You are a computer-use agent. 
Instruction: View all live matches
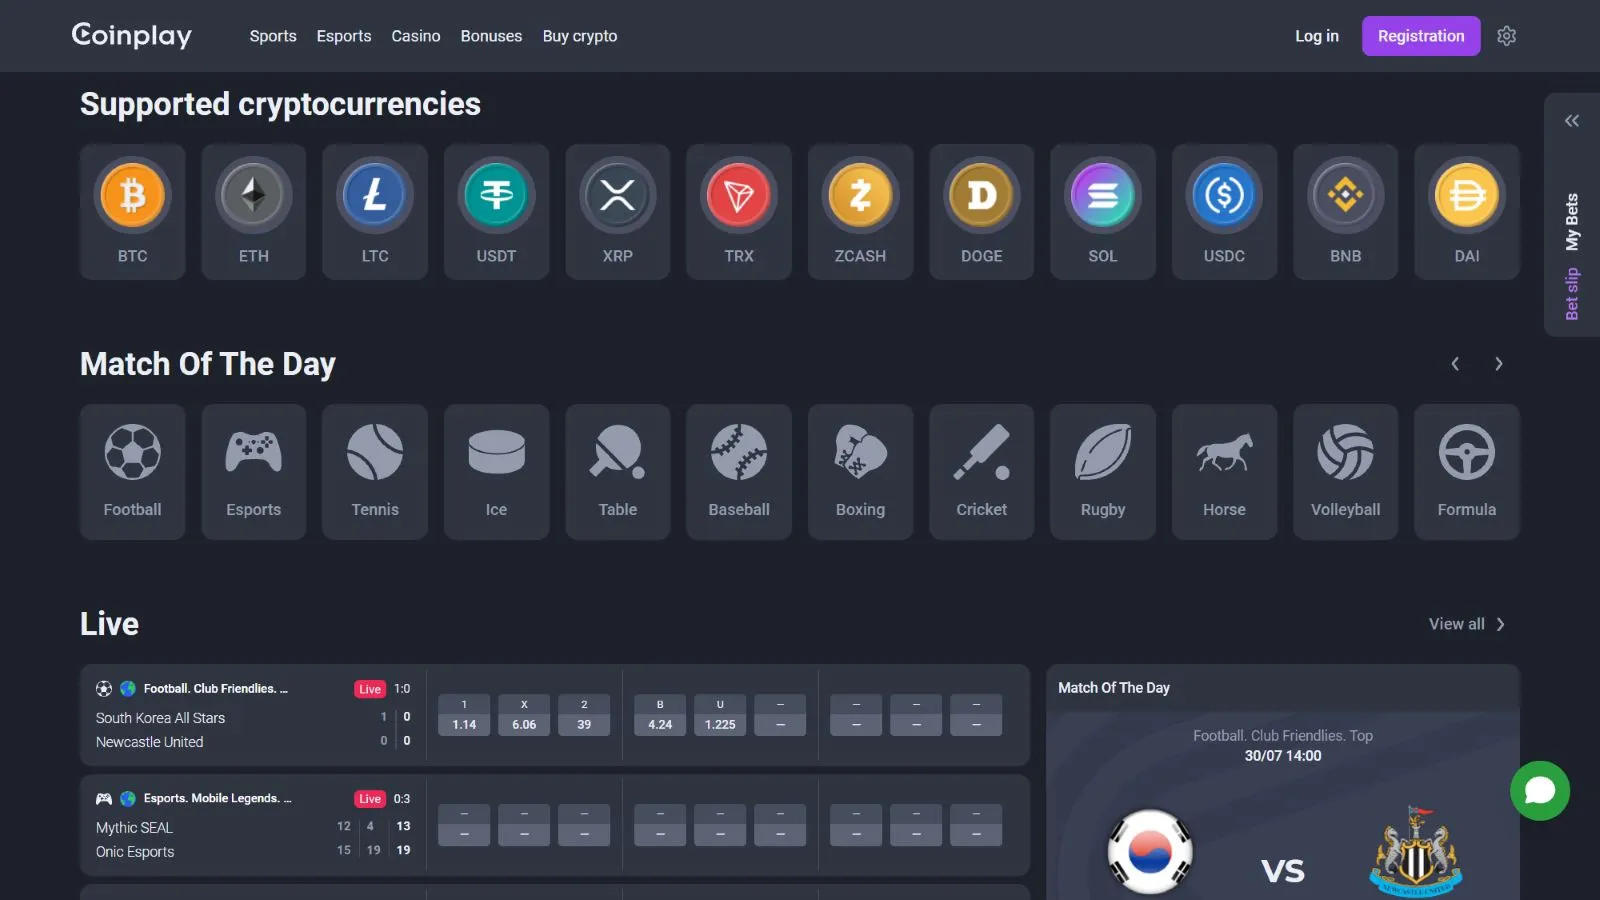pyautogui.click(x=1466, y=624)
